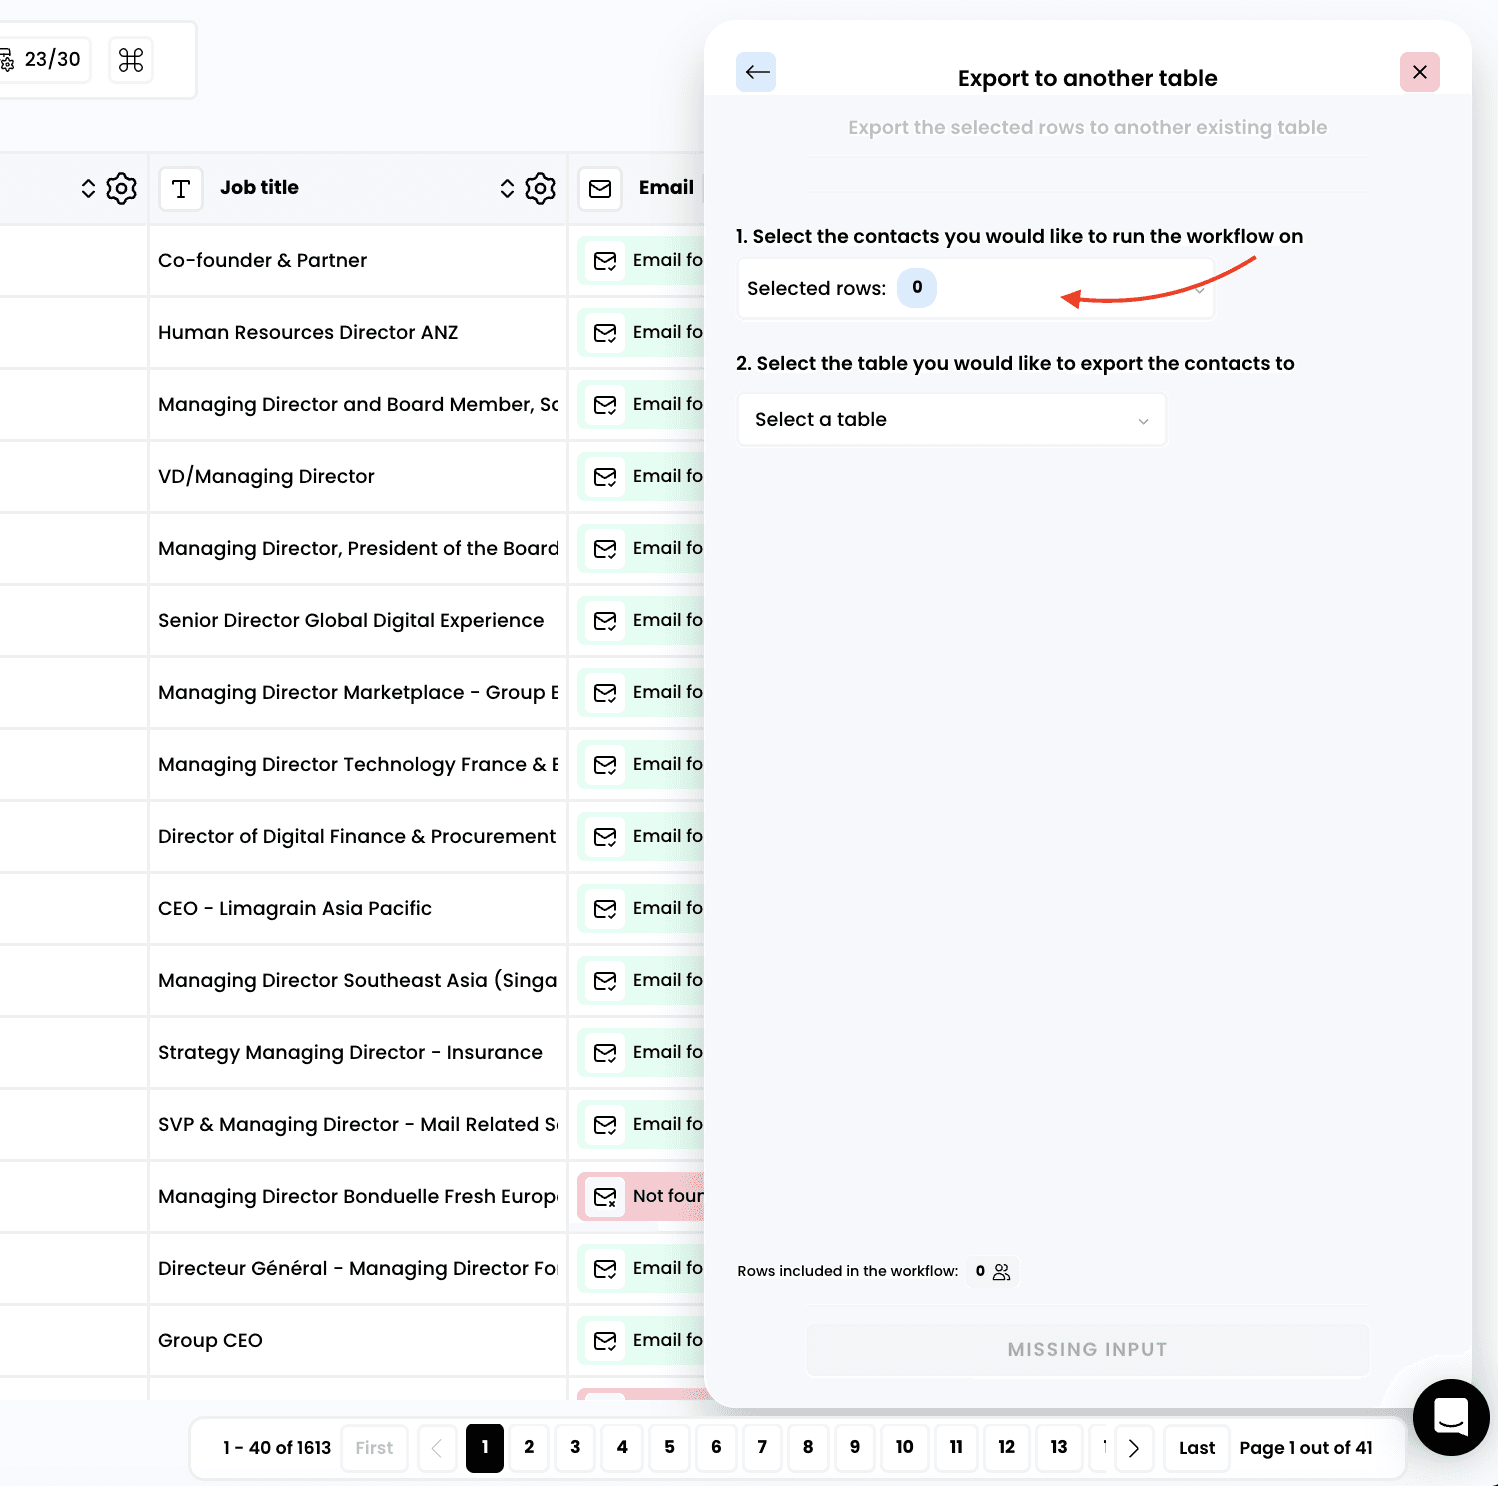Select Senior Director Global Digital Experience cell

pos(358,620)
